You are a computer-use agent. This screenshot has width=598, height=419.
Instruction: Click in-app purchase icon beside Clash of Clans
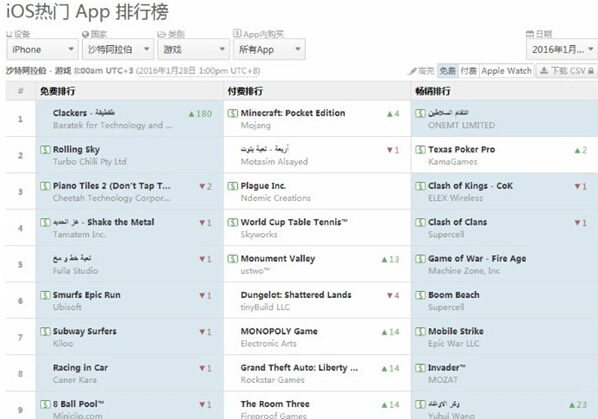coord(420,222)
